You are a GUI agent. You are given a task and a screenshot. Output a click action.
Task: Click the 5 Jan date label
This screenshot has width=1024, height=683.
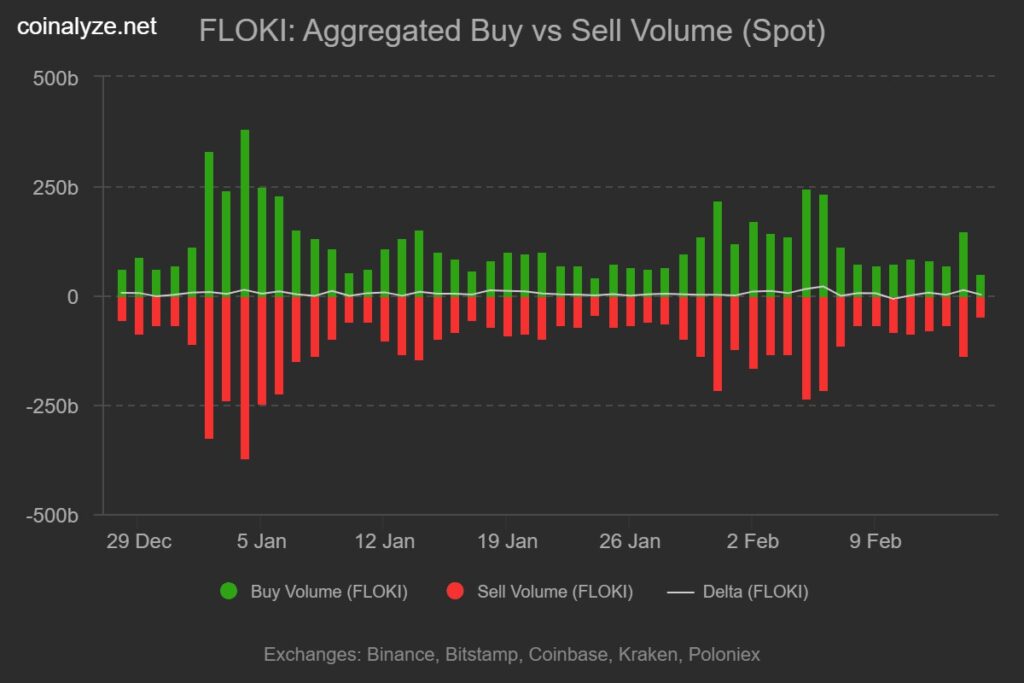tap(261, 542)
